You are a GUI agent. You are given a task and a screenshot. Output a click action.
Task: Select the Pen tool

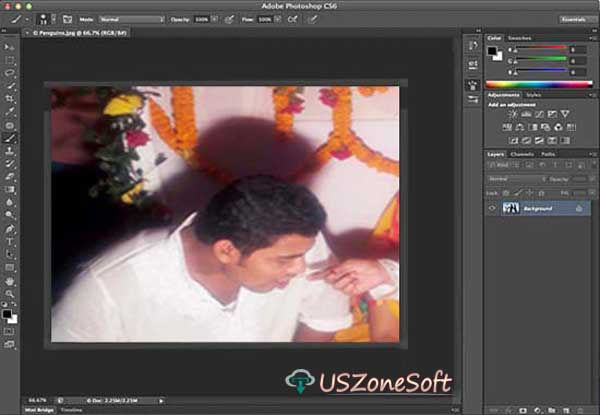tap(10, 229)
